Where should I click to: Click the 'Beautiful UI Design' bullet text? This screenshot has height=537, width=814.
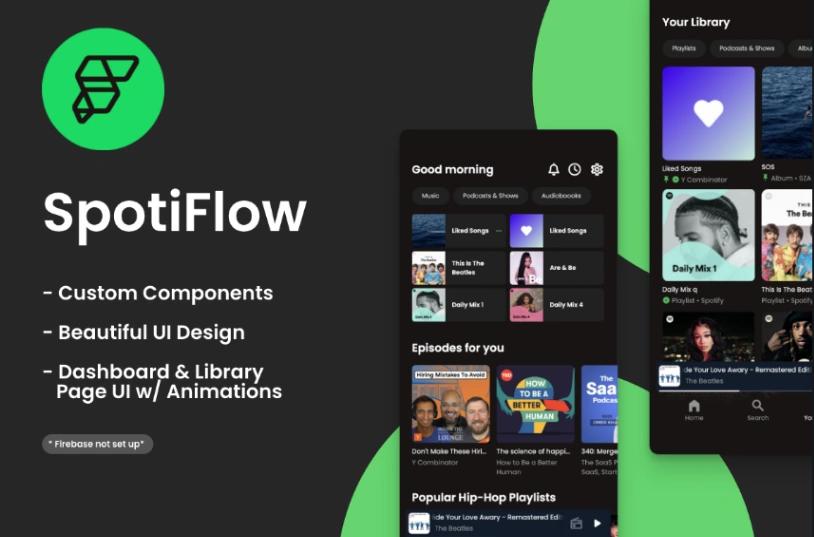151,332
